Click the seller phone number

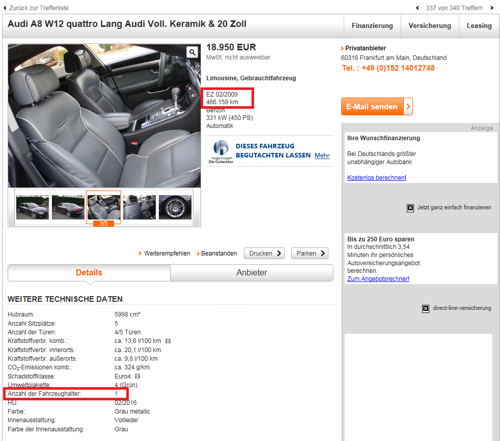pos(388,68)
